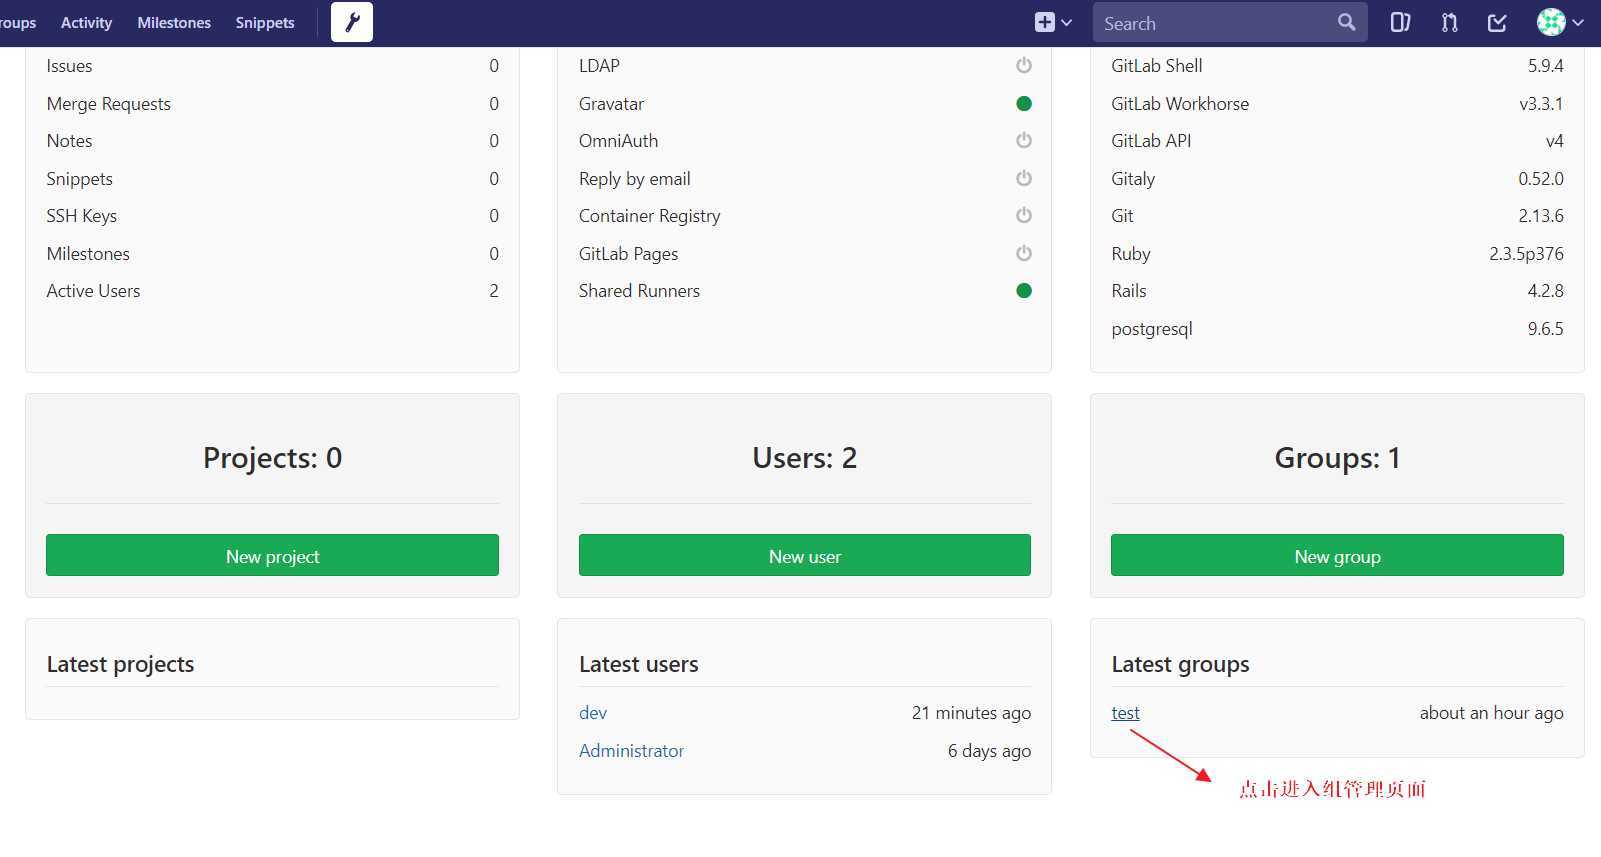The width and height of the screenshot is (1601, 857).
Task: Open the Administrator user link
Action: coord(631,751)
